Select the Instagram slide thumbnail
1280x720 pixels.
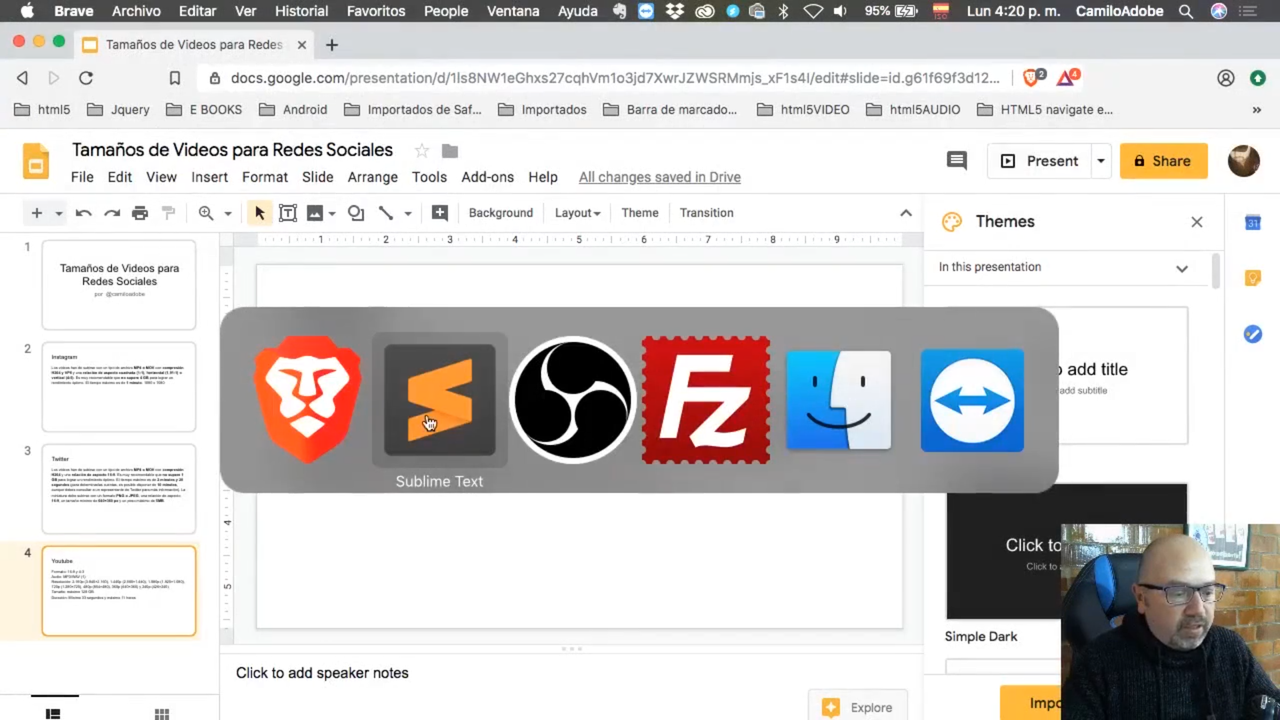tap(119, 387)
